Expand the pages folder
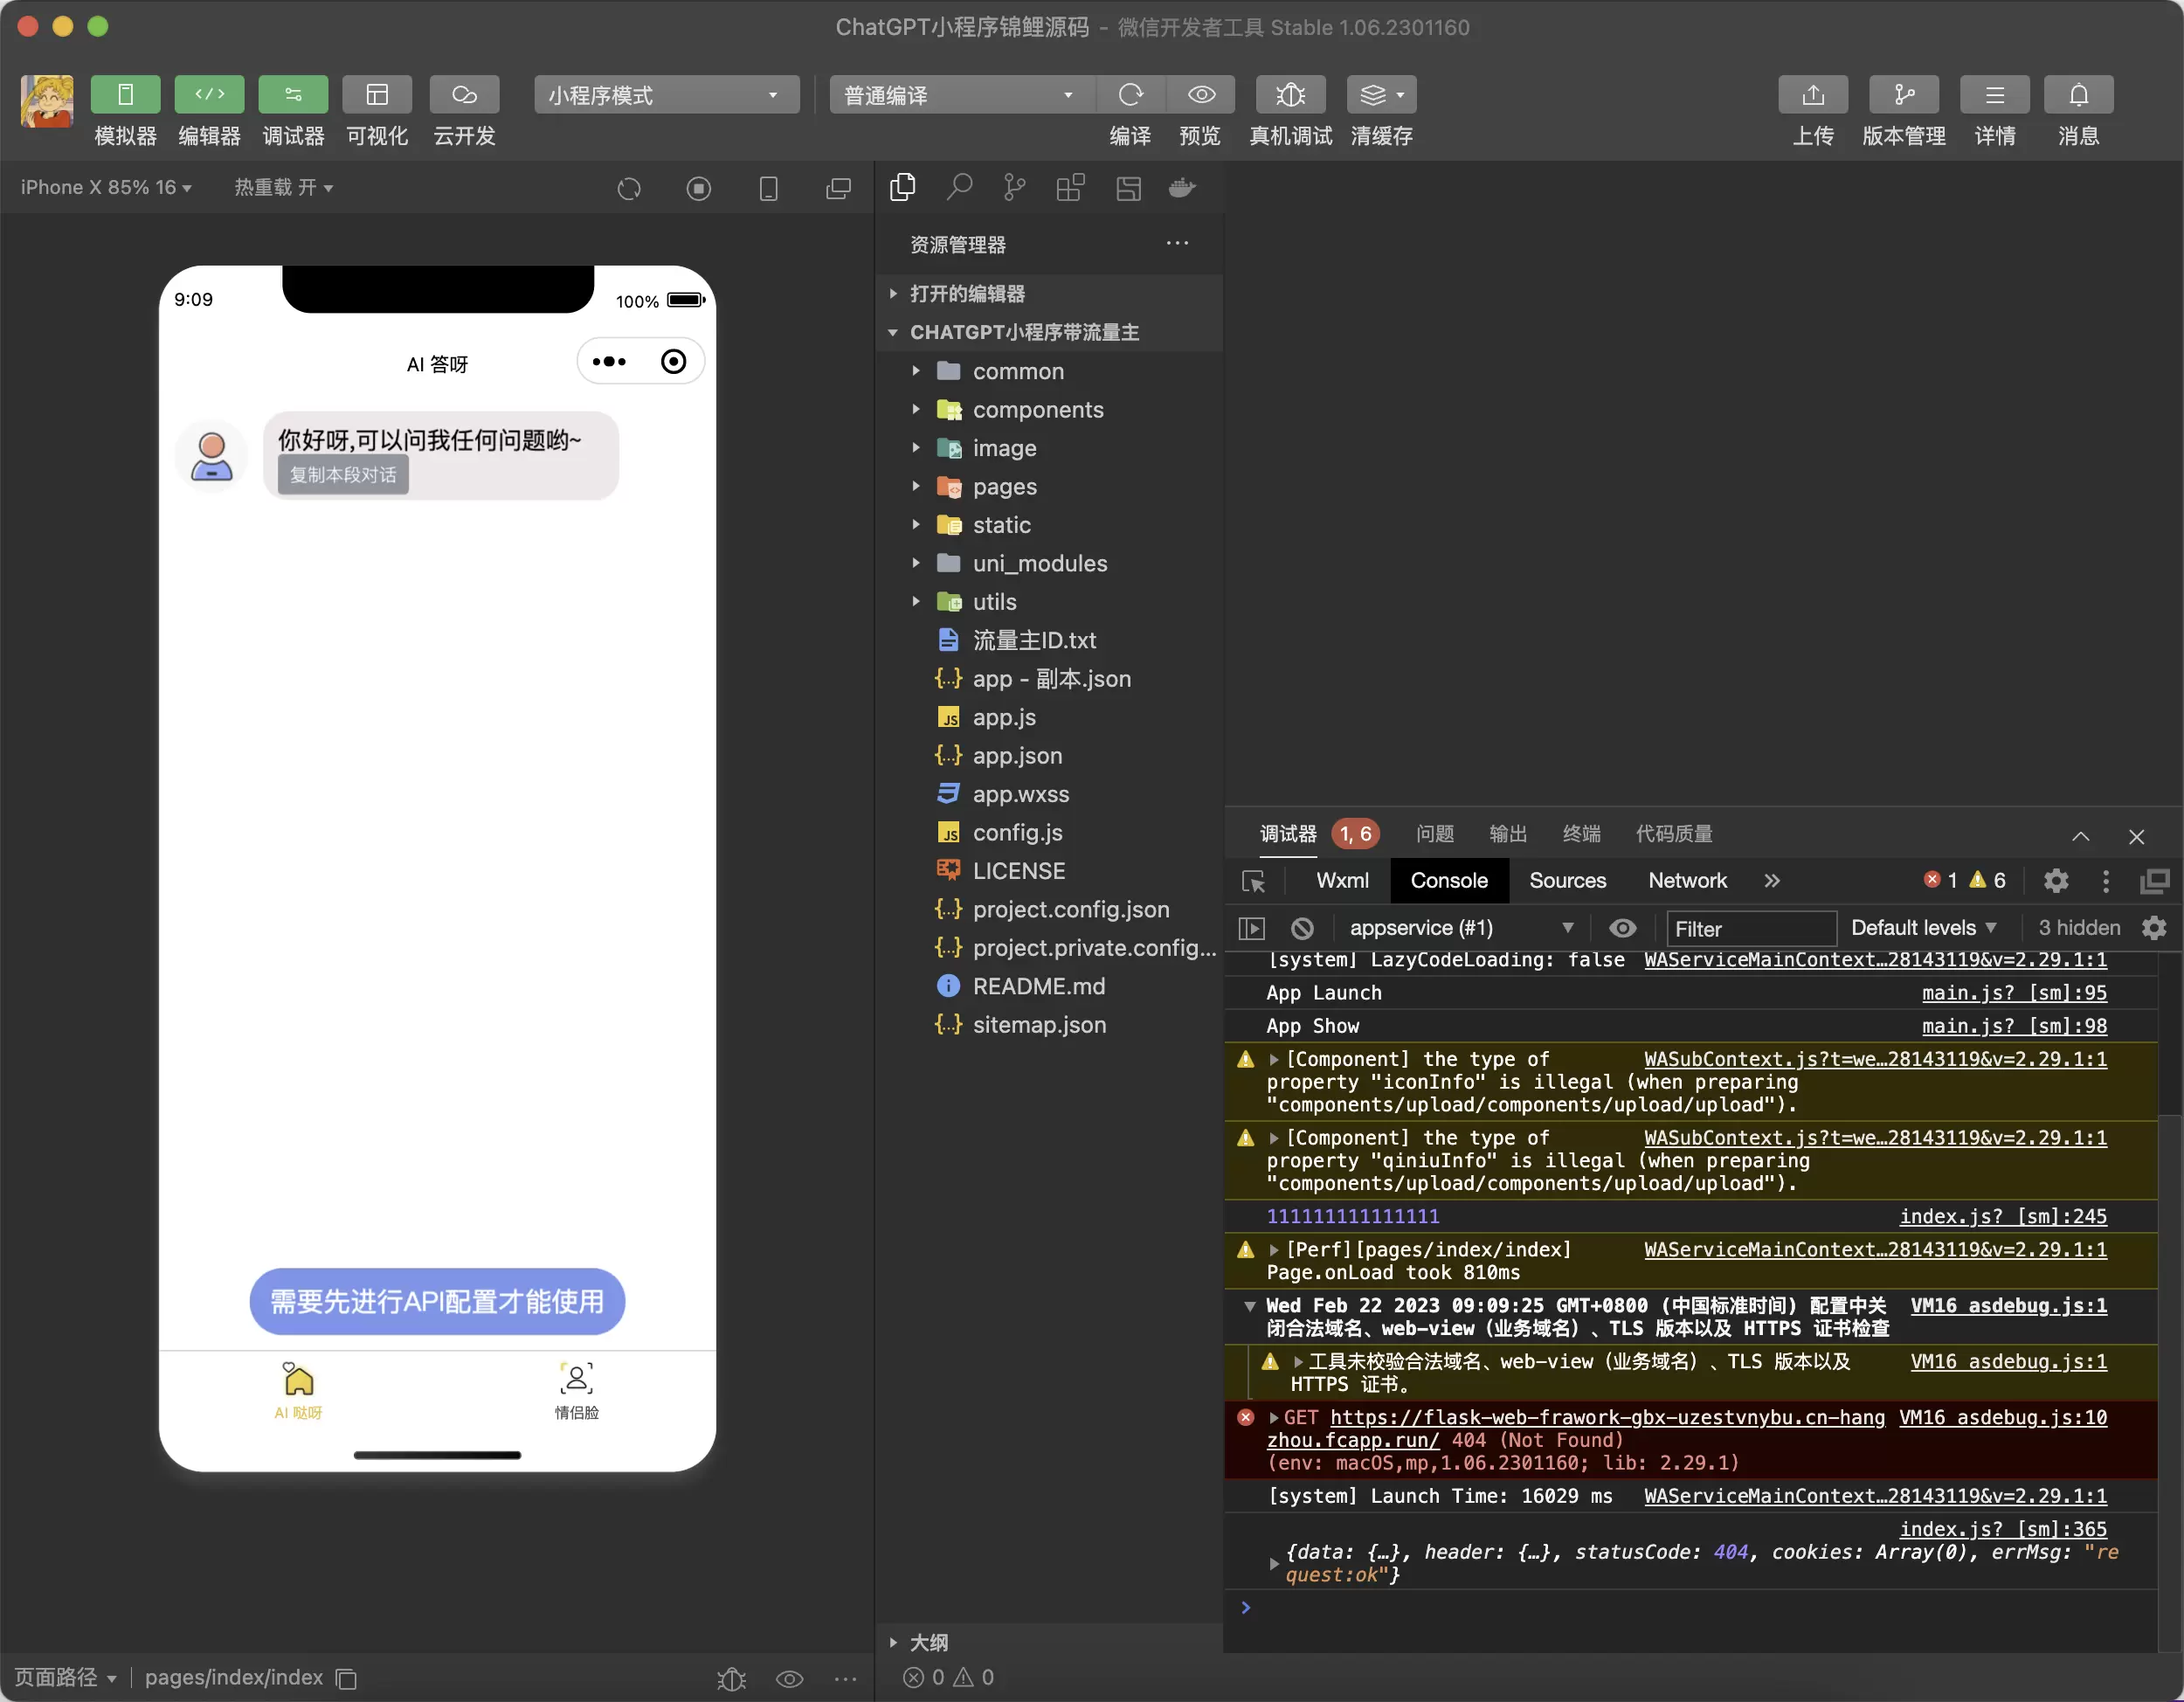The height and width of the screenshot is (1702, 2184). point(1049,486)
